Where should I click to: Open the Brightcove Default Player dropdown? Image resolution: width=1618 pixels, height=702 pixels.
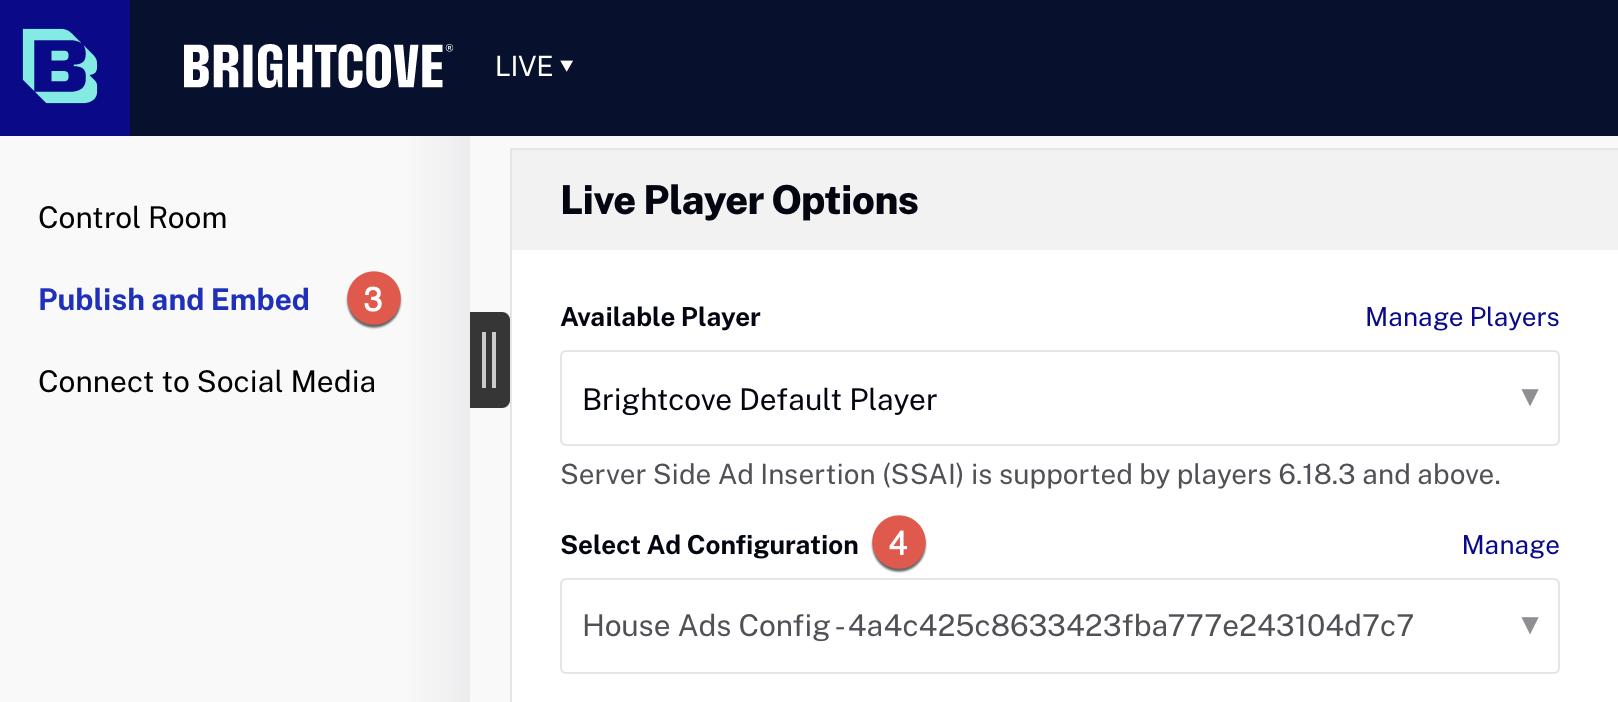pyautogui.click(x=1060, y=398)
